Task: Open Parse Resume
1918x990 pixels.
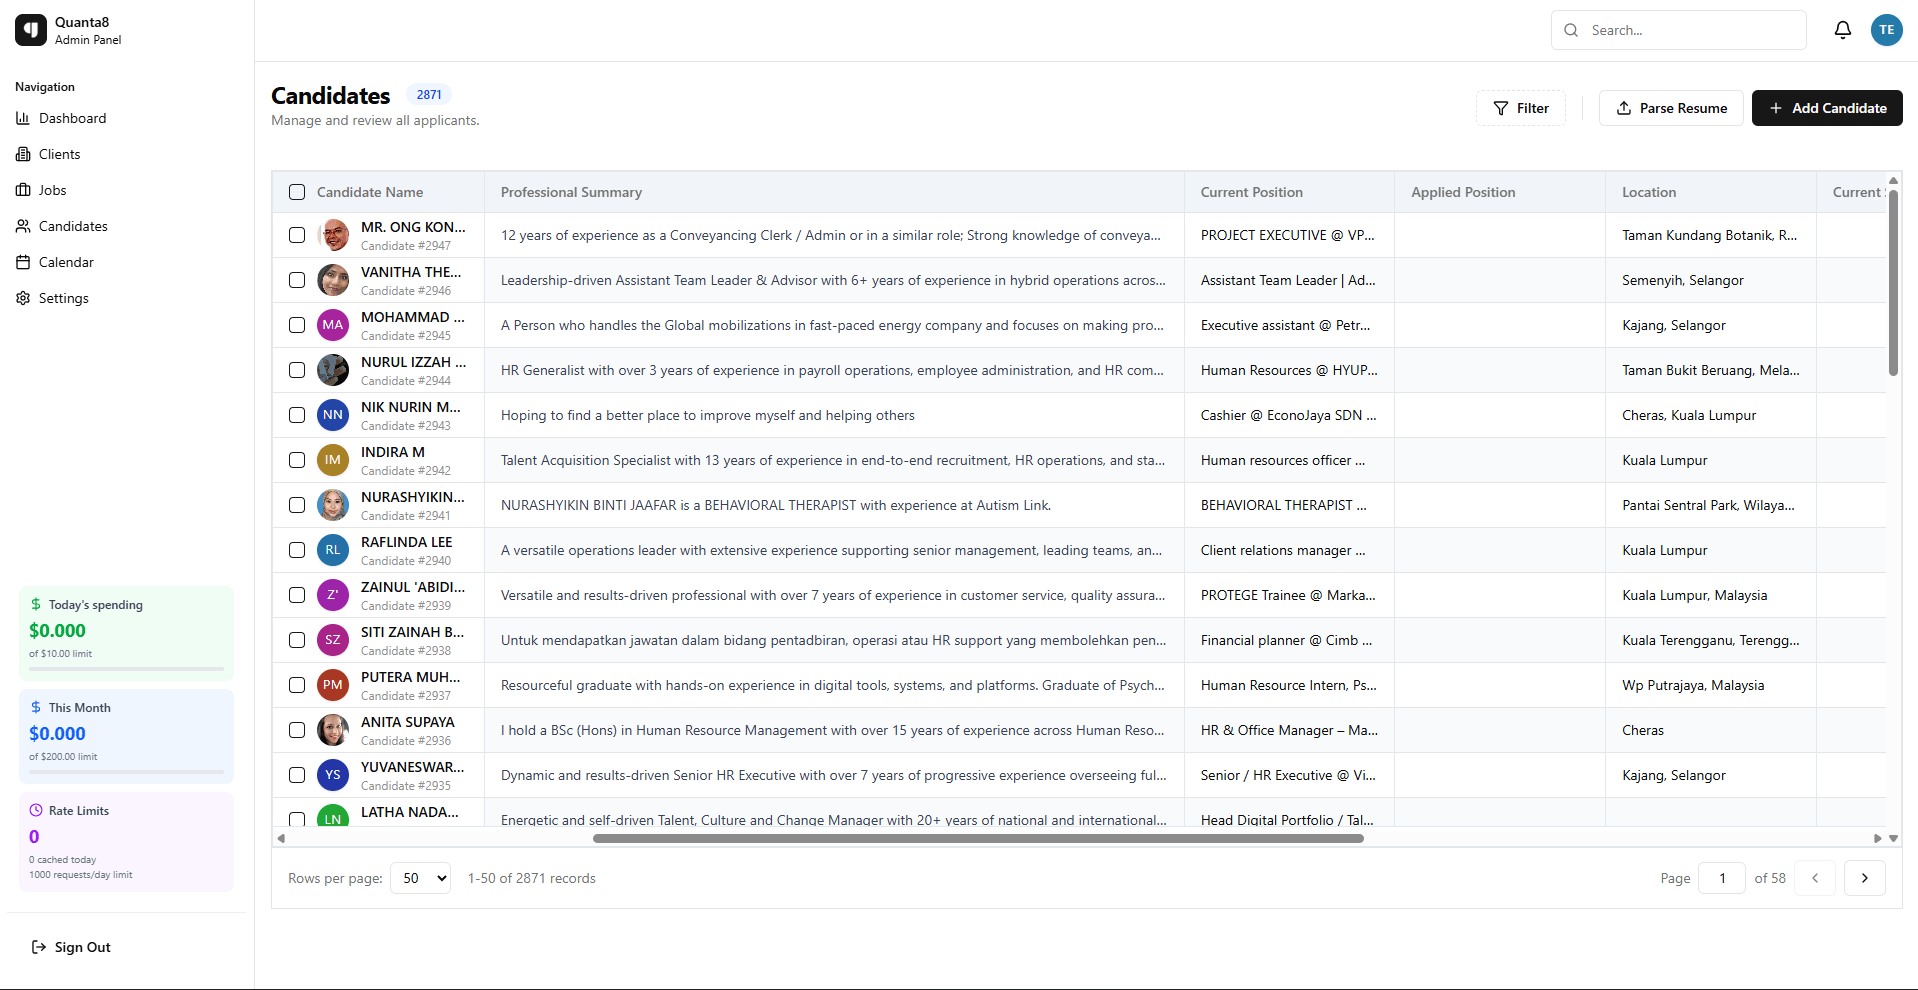Action: pyautogui.click(x=1670, y=108)
